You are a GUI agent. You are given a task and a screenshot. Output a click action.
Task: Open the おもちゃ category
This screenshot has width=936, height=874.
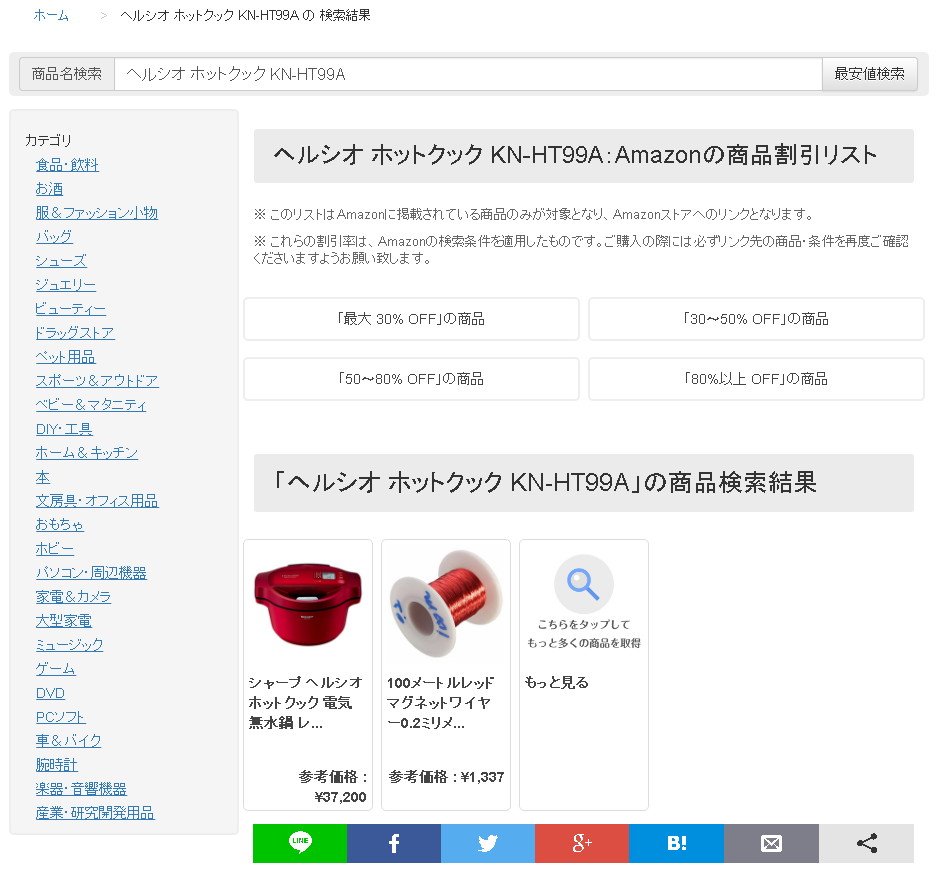tap(60, 525)
